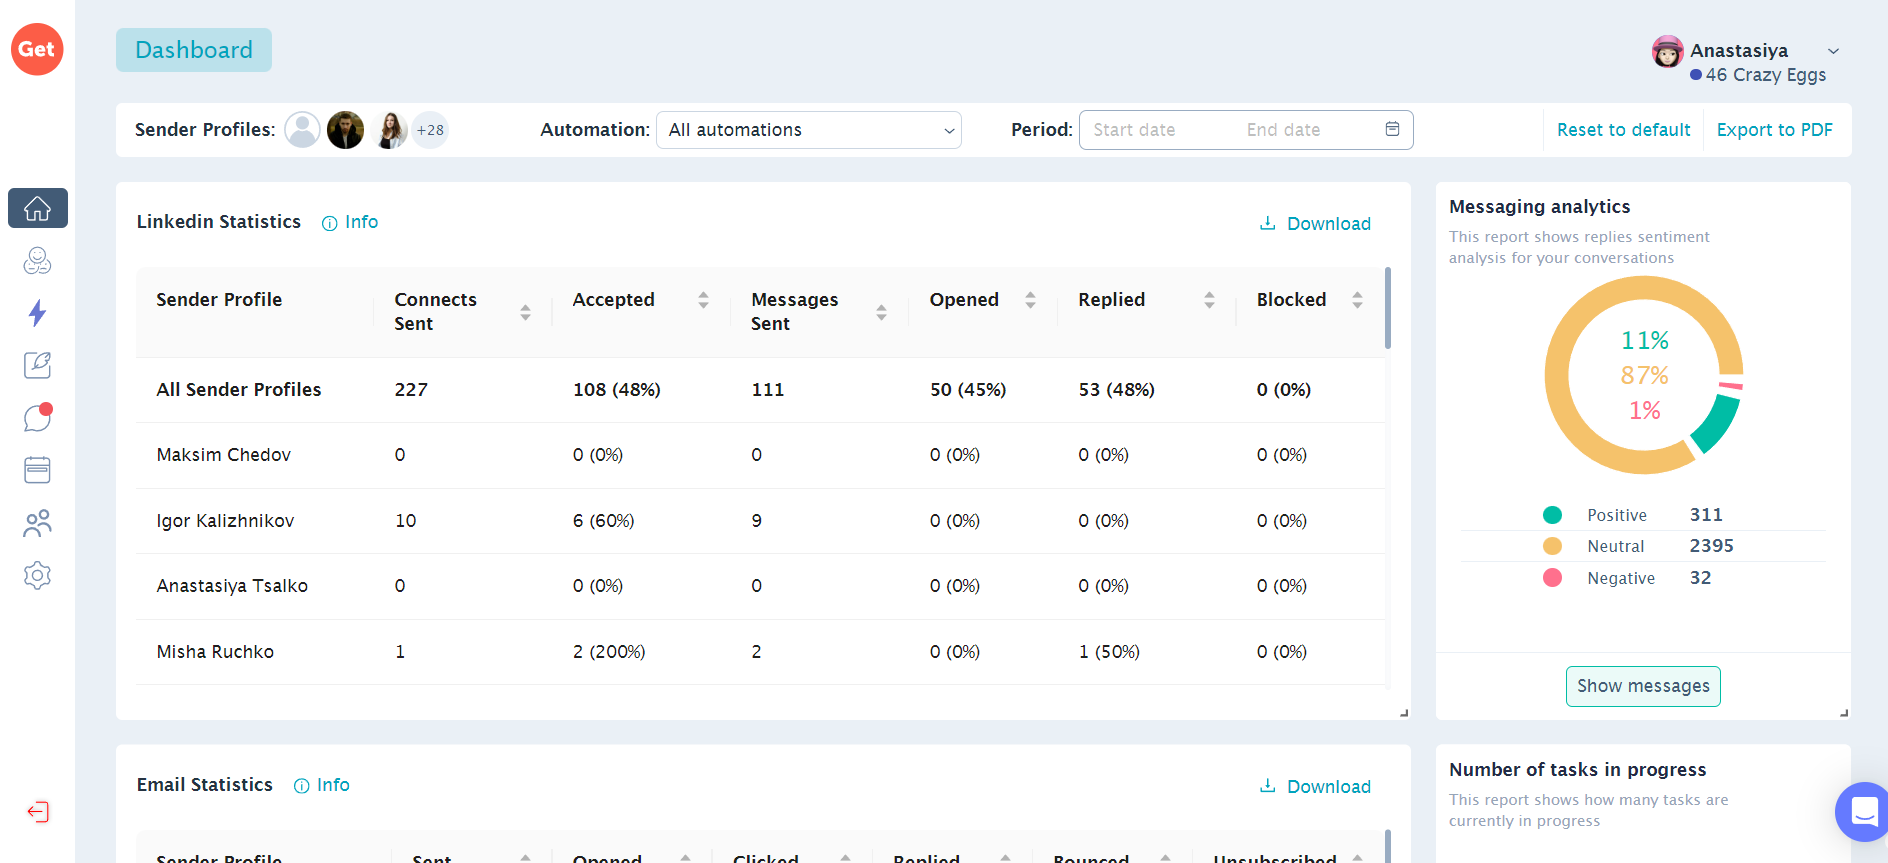
Task: Click the Neutral orange legend dot
Action: coord(1552,546)
